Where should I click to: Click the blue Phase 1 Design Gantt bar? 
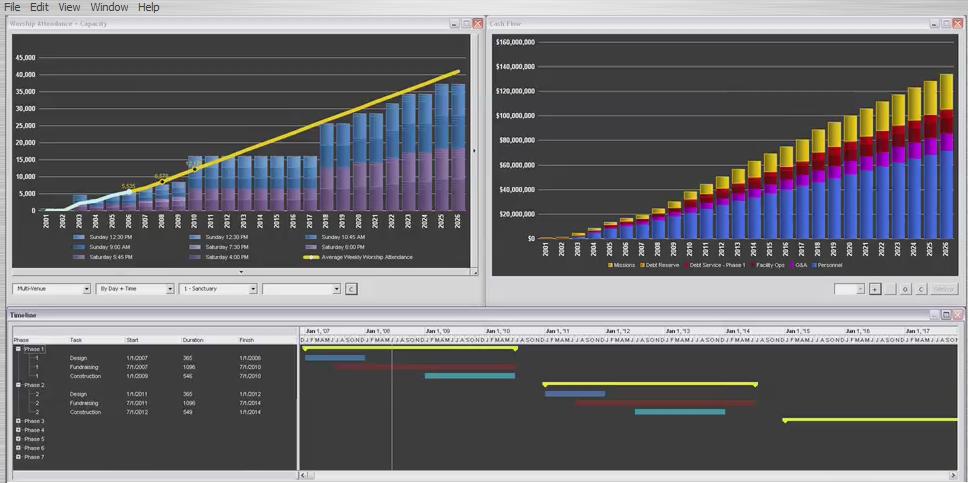(335, 358)
